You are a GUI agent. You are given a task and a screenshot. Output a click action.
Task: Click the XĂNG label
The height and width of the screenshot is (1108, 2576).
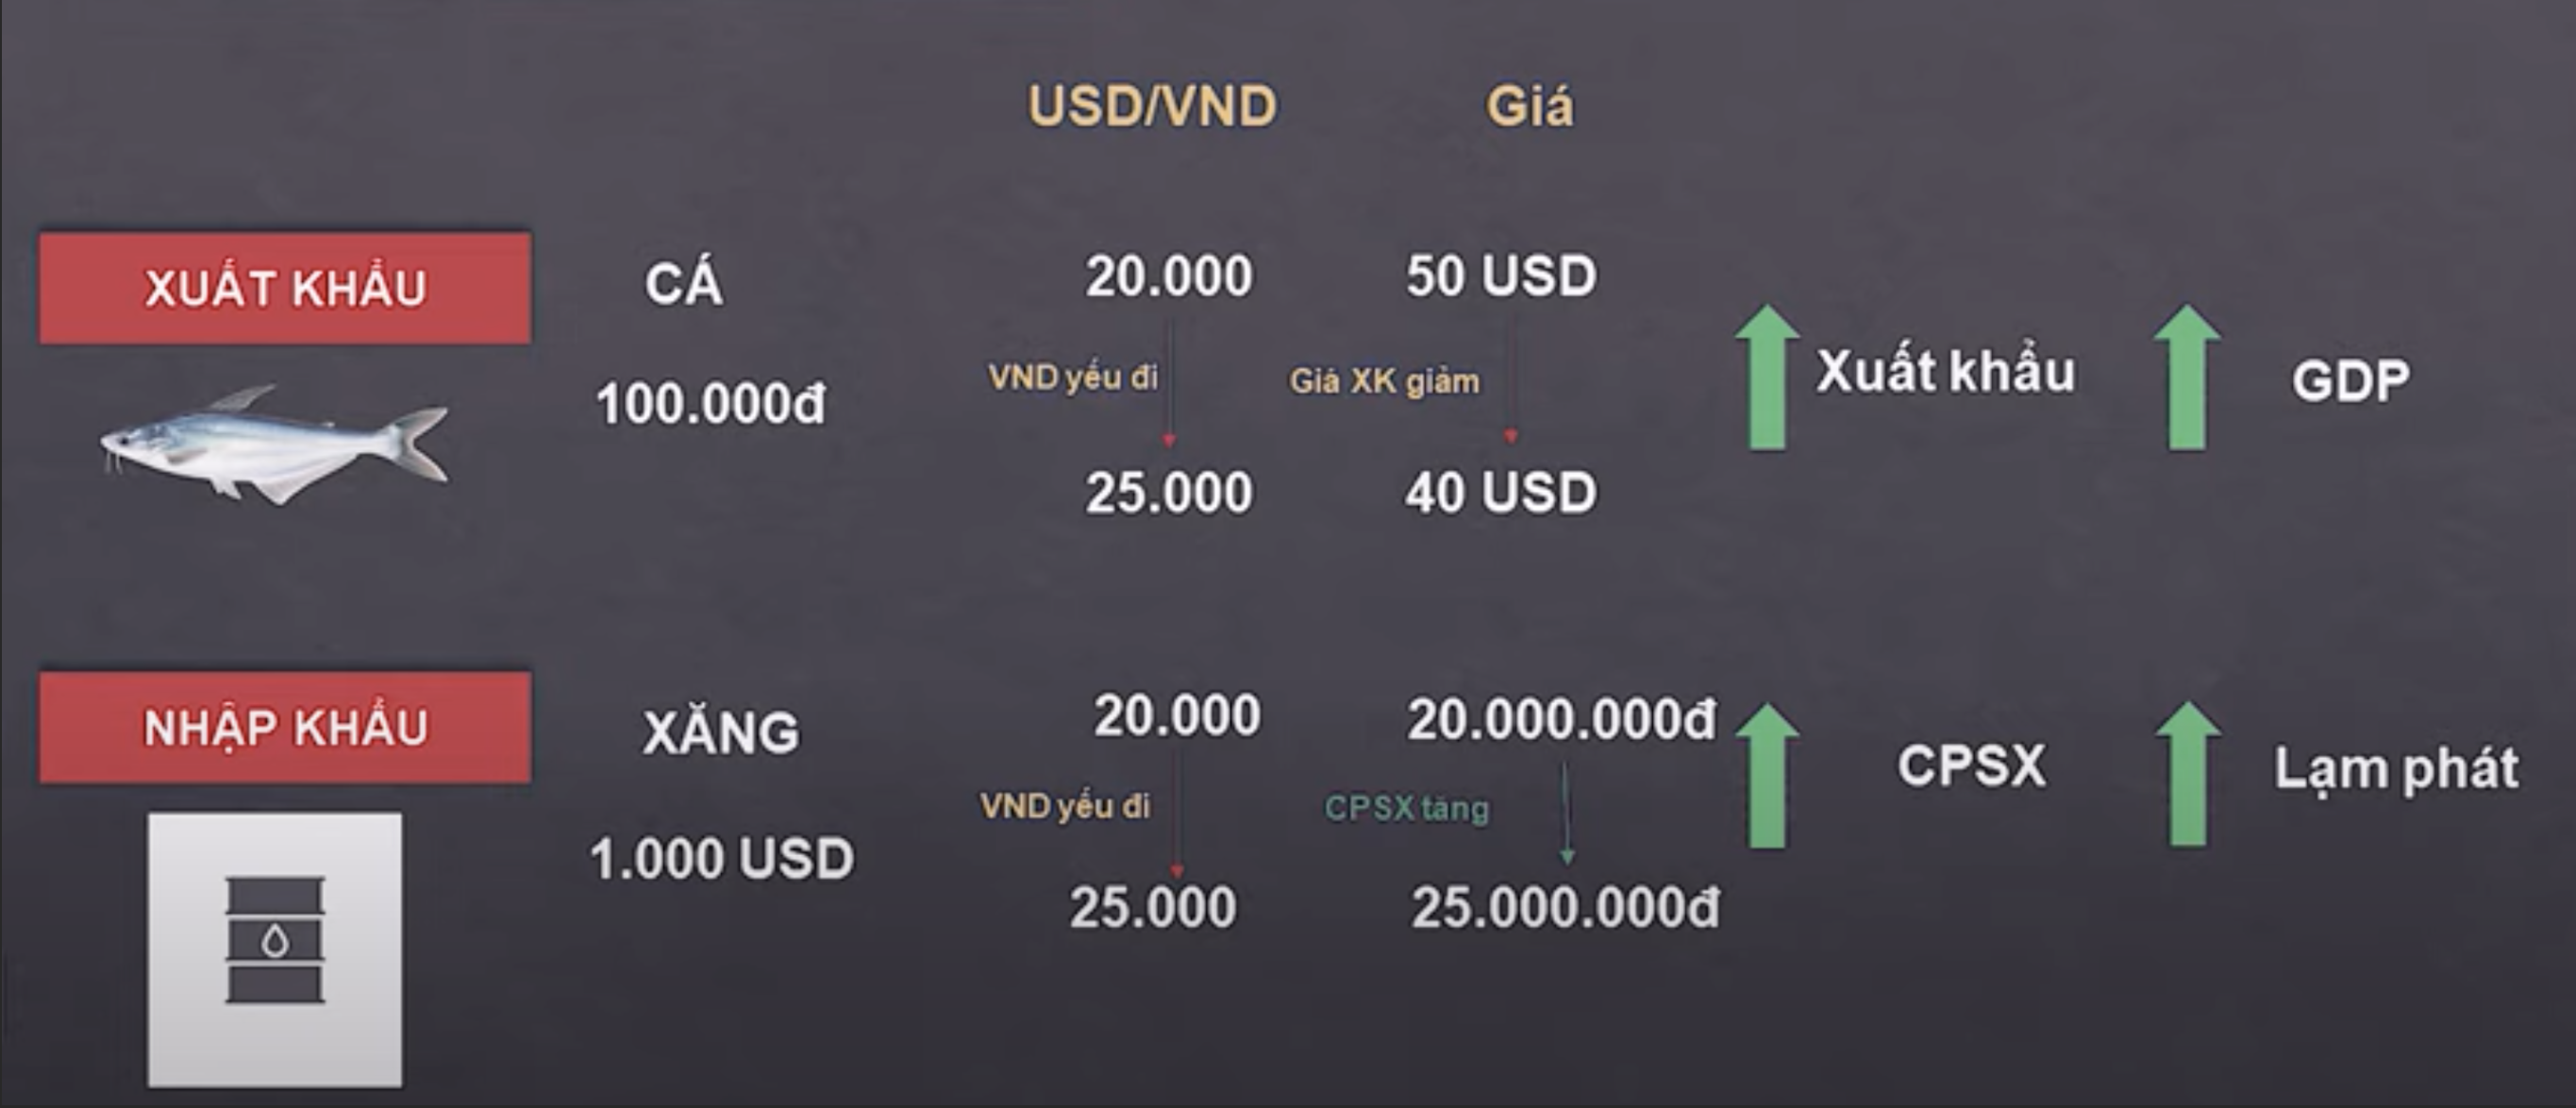721,733
